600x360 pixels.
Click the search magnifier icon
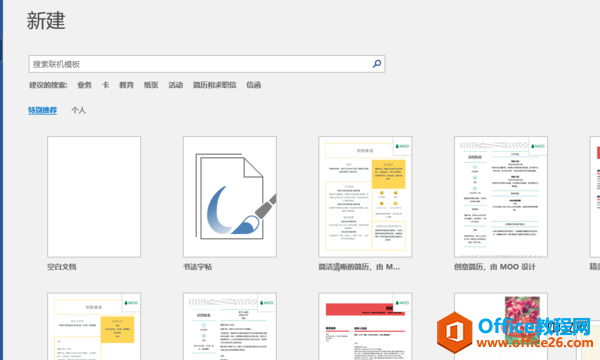point(377,64)
